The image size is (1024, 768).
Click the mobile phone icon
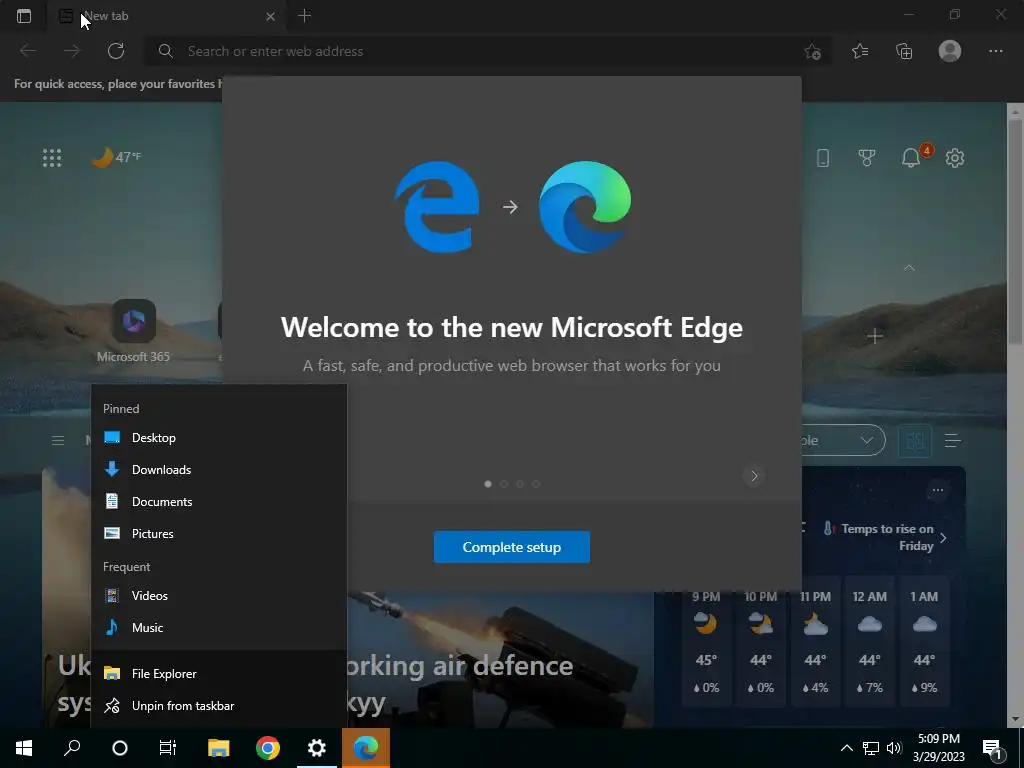coord(823,157)
